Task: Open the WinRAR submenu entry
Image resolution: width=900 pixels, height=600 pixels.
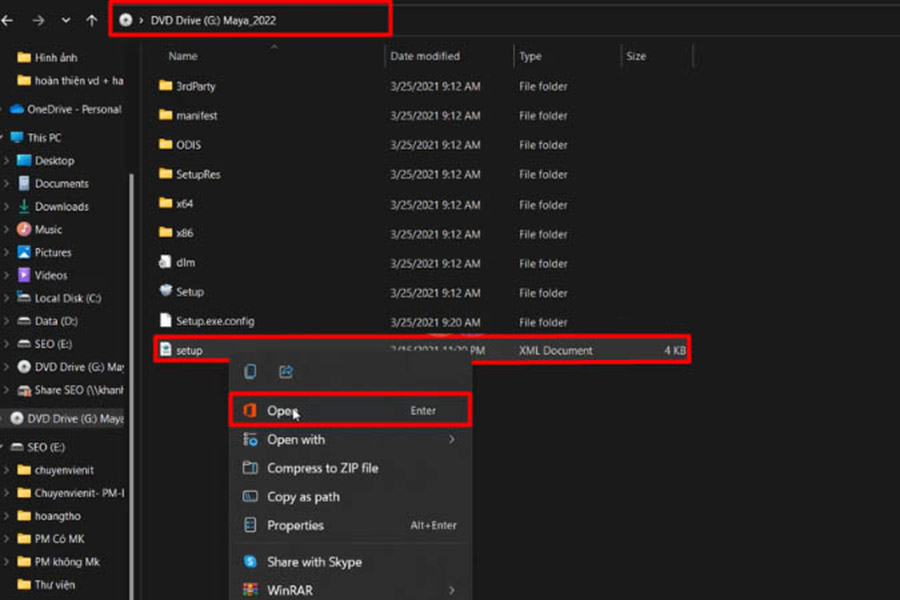Action: point(351,590)
